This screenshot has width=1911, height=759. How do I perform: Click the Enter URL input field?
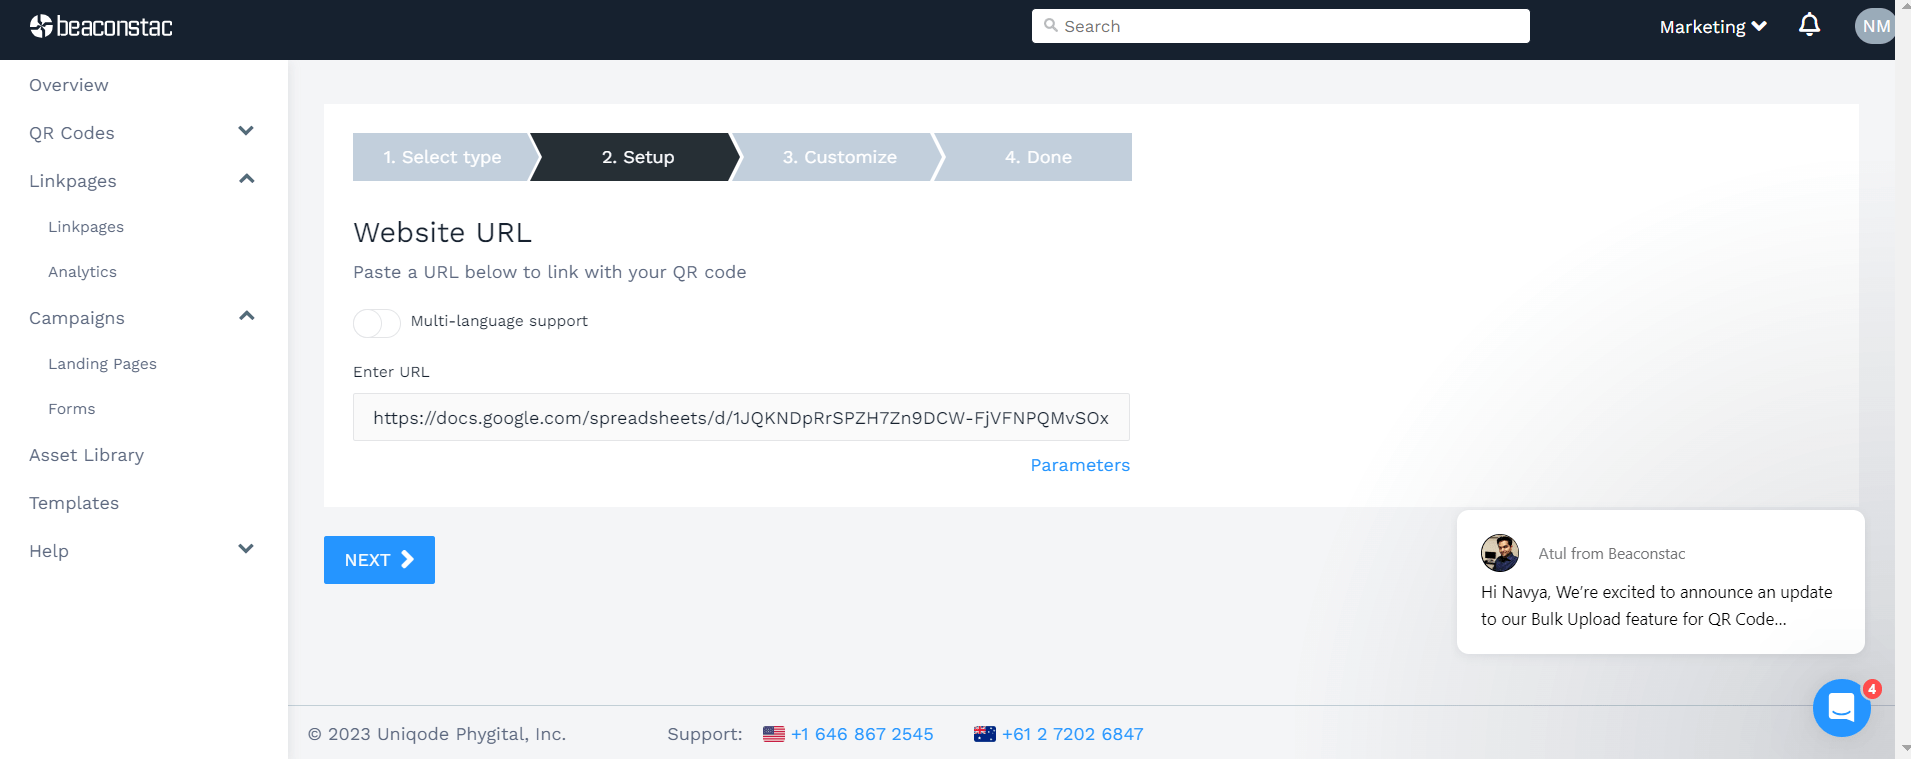pos(740,418)
